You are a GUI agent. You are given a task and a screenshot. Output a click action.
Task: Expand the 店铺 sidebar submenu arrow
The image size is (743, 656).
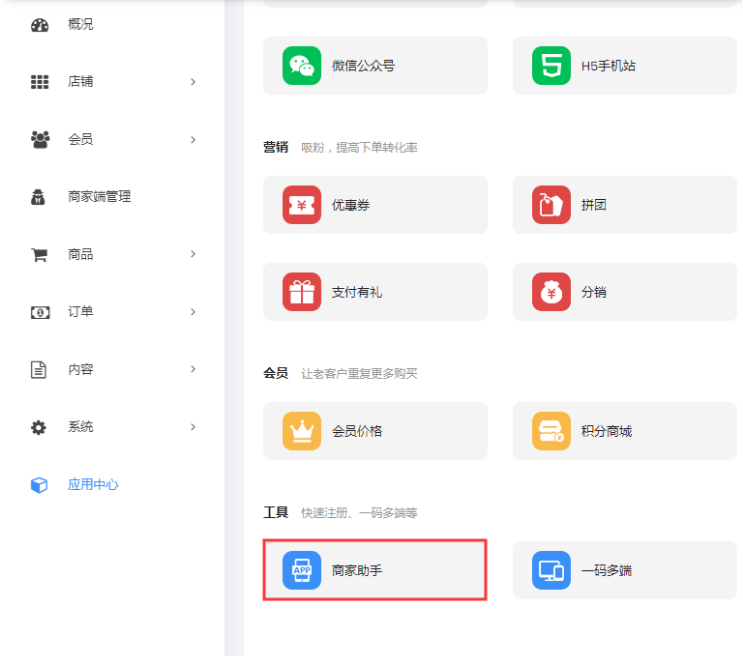[193, 82]
